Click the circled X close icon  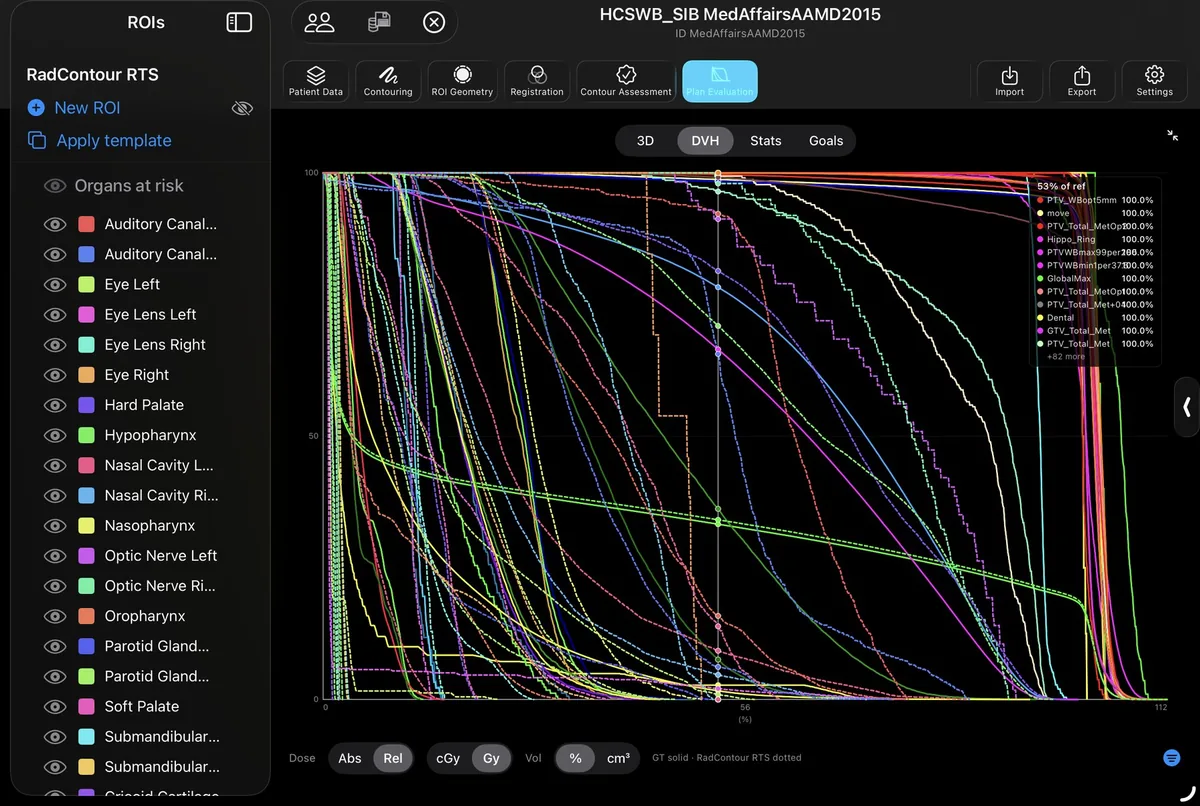point(434,22)
